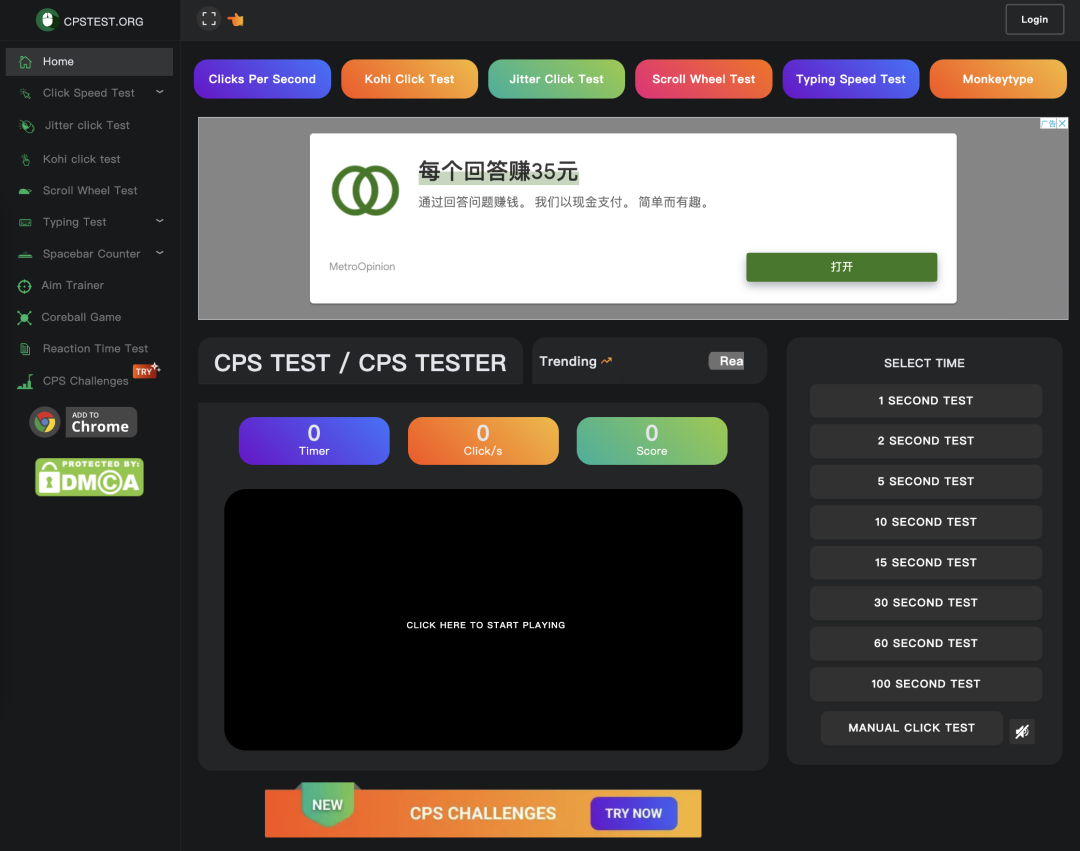
Task: Click the Trending arrow icon
Action: pos(606,361)
